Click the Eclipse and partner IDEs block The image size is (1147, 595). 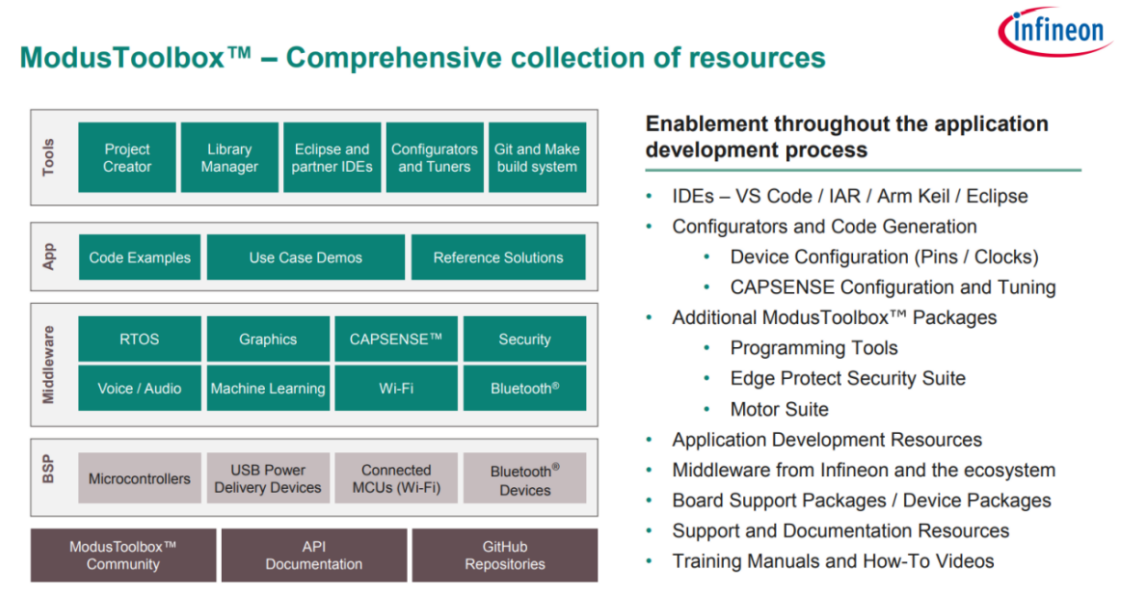pyautogui.click(x=332, y=157)
